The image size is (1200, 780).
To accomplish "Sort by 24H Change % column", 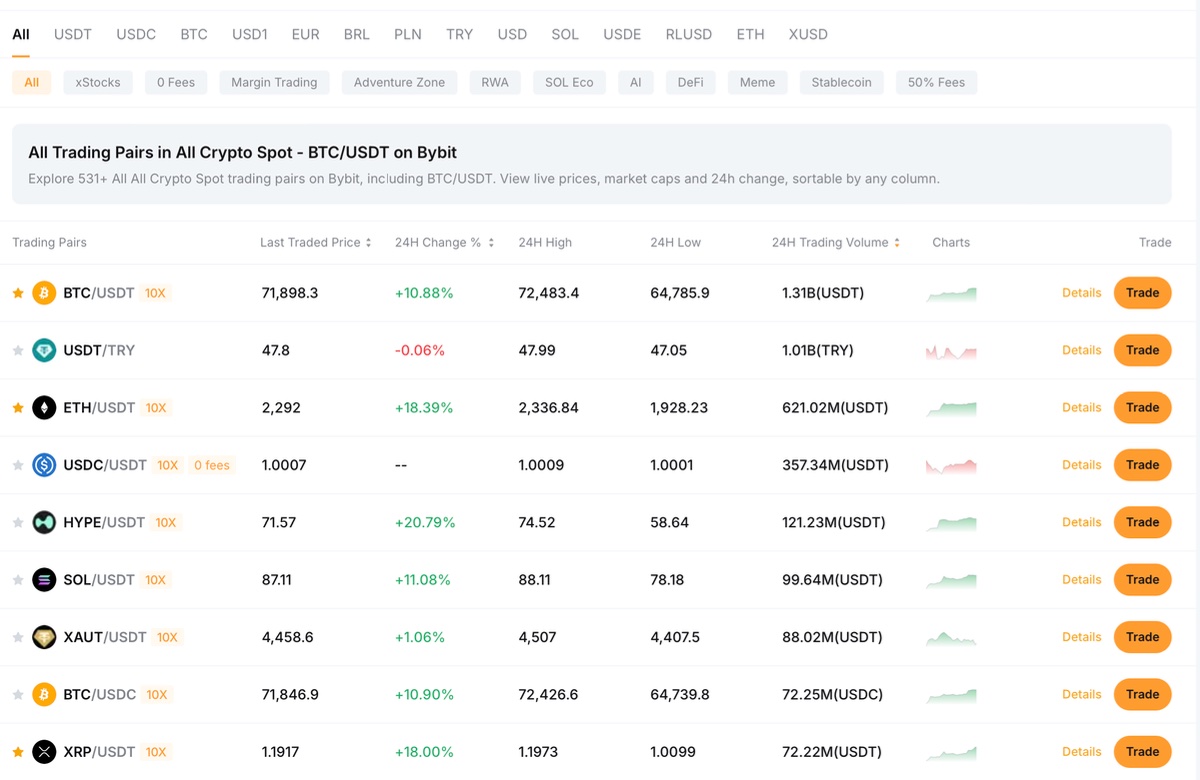I will coord(445,242).
